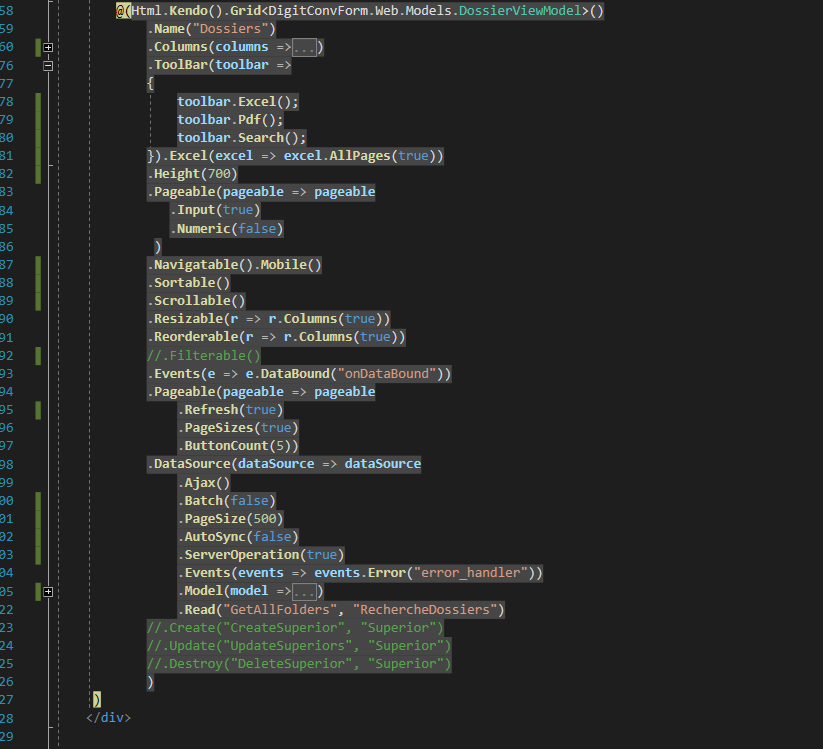Image resolution: width=823 pixels, height=749 pixels.
Task: Place cursor on the "Dossiers" string
Action: pos(233,29)
